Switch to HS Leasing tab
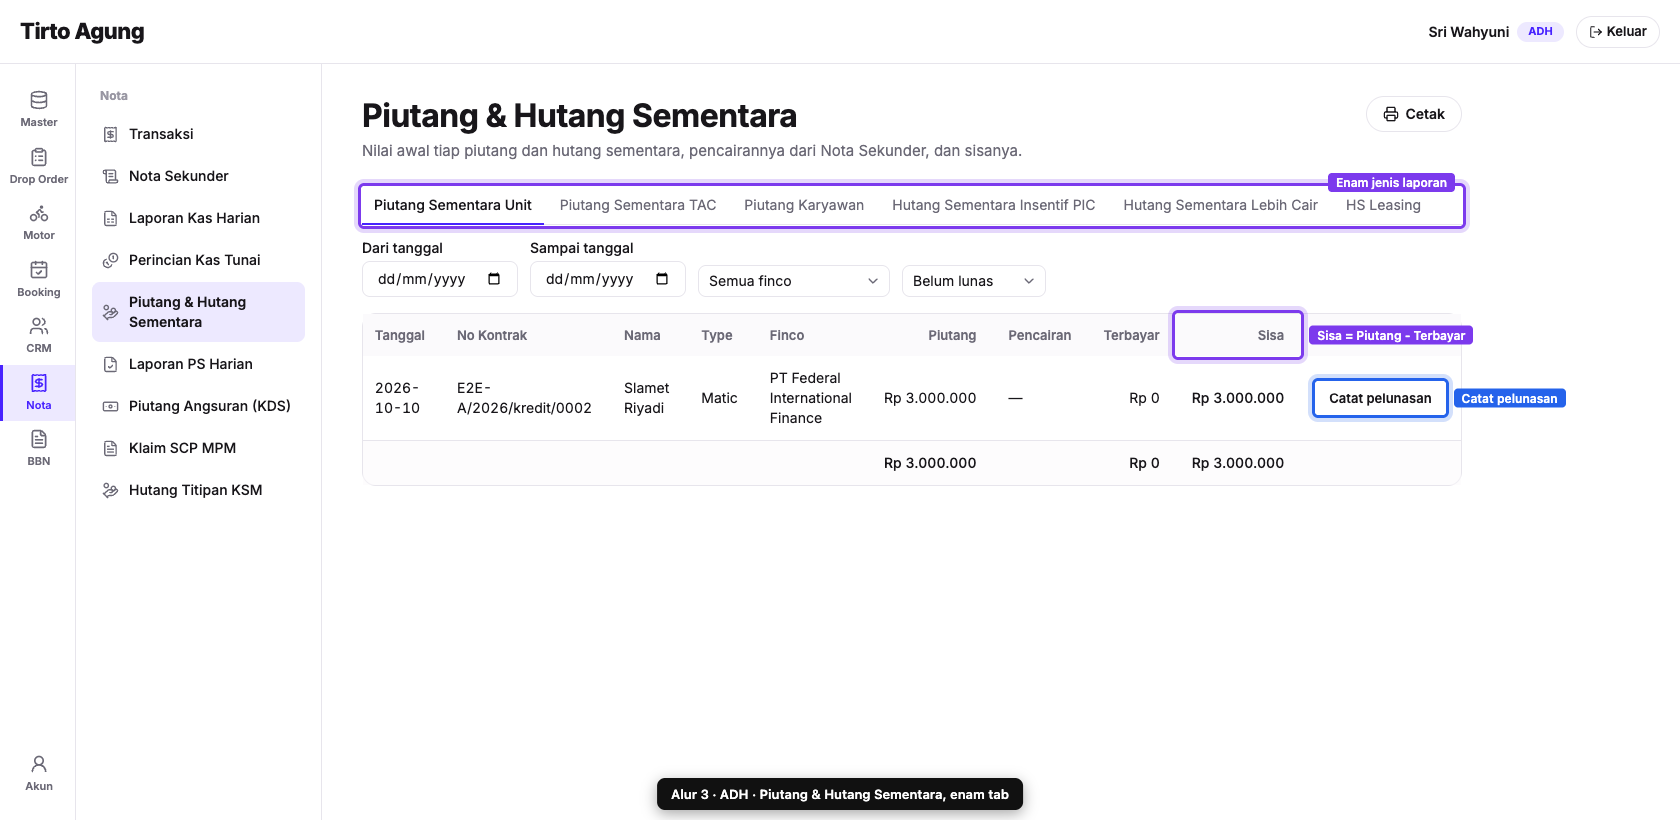Viewport: 1680px width, 820px height. tap(1383, 205)
